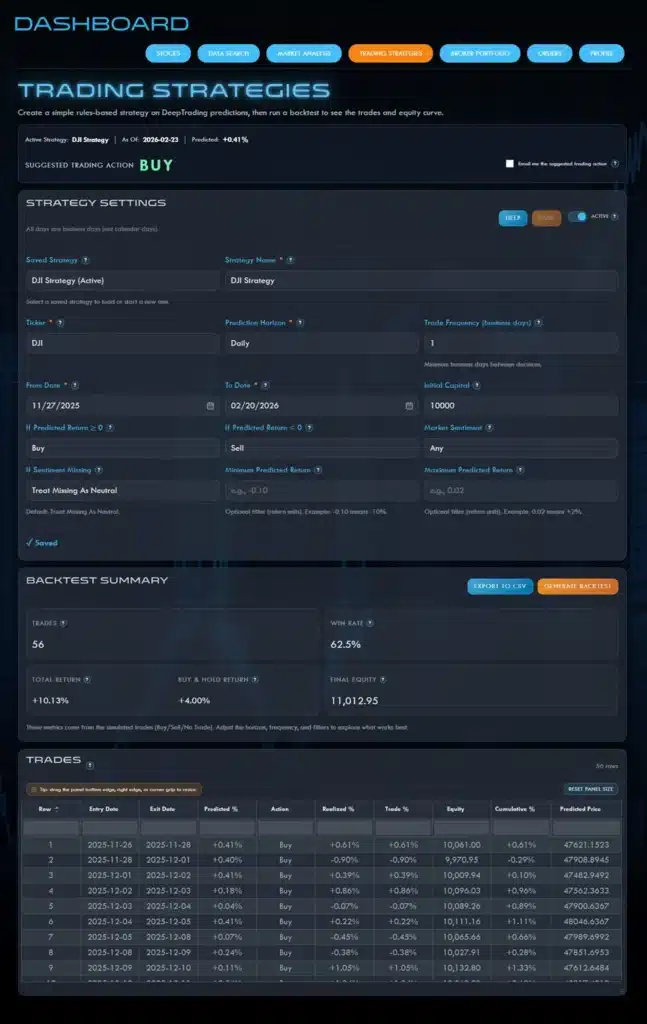The height and width of the screenshot is (1024, 647).
Task: Show help for If Predicted Return < 0
Action: pyautogui.click(x=309, y=428)
